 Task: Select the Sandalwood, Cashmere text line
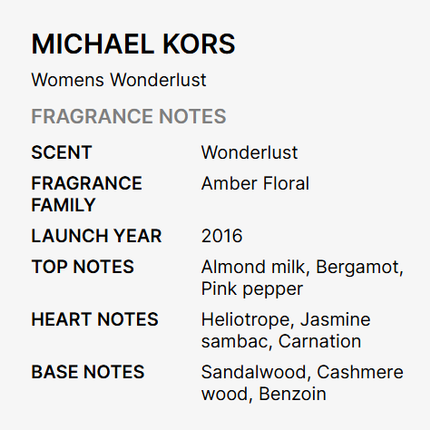coord(302,372)
